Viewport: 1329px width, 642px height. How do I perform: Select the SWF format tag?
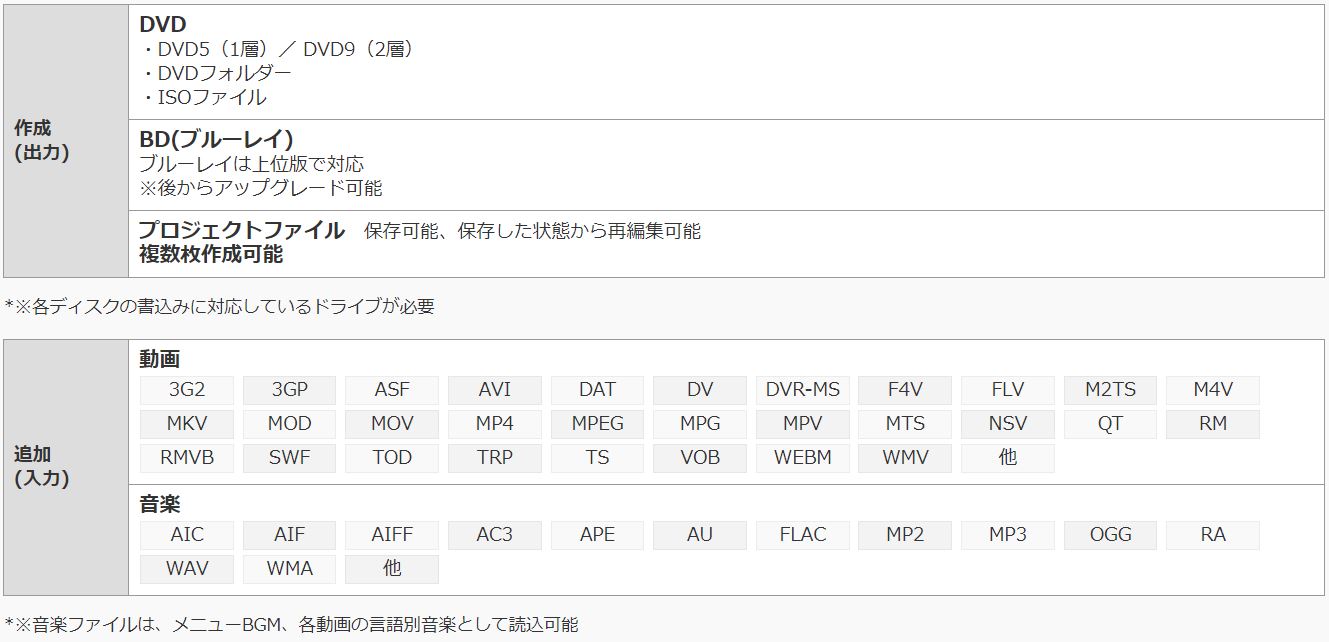(290, 458)
